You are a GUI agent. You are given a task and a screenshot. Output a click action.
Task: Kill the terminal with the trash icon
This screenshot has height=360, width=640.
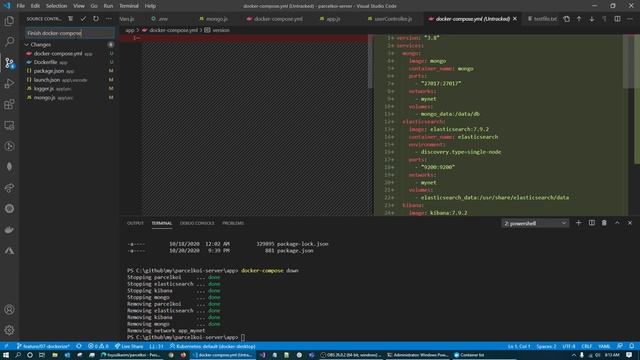(604, 223)
